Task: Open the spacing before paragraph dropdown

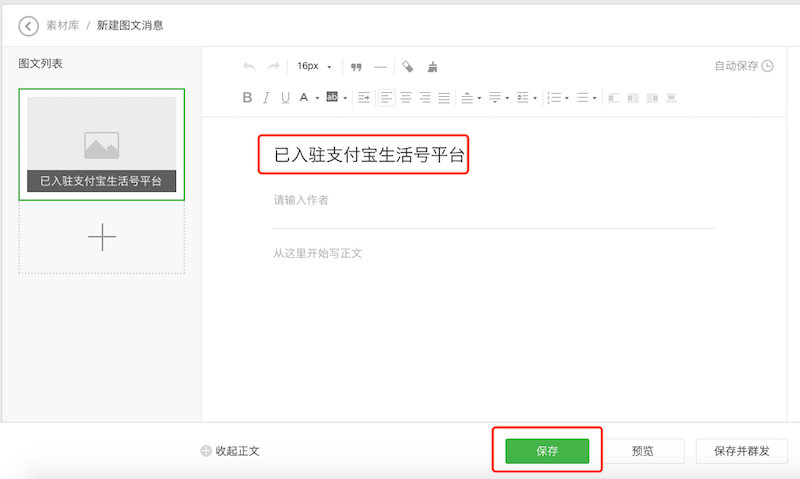Action: [x=479, y=98]
